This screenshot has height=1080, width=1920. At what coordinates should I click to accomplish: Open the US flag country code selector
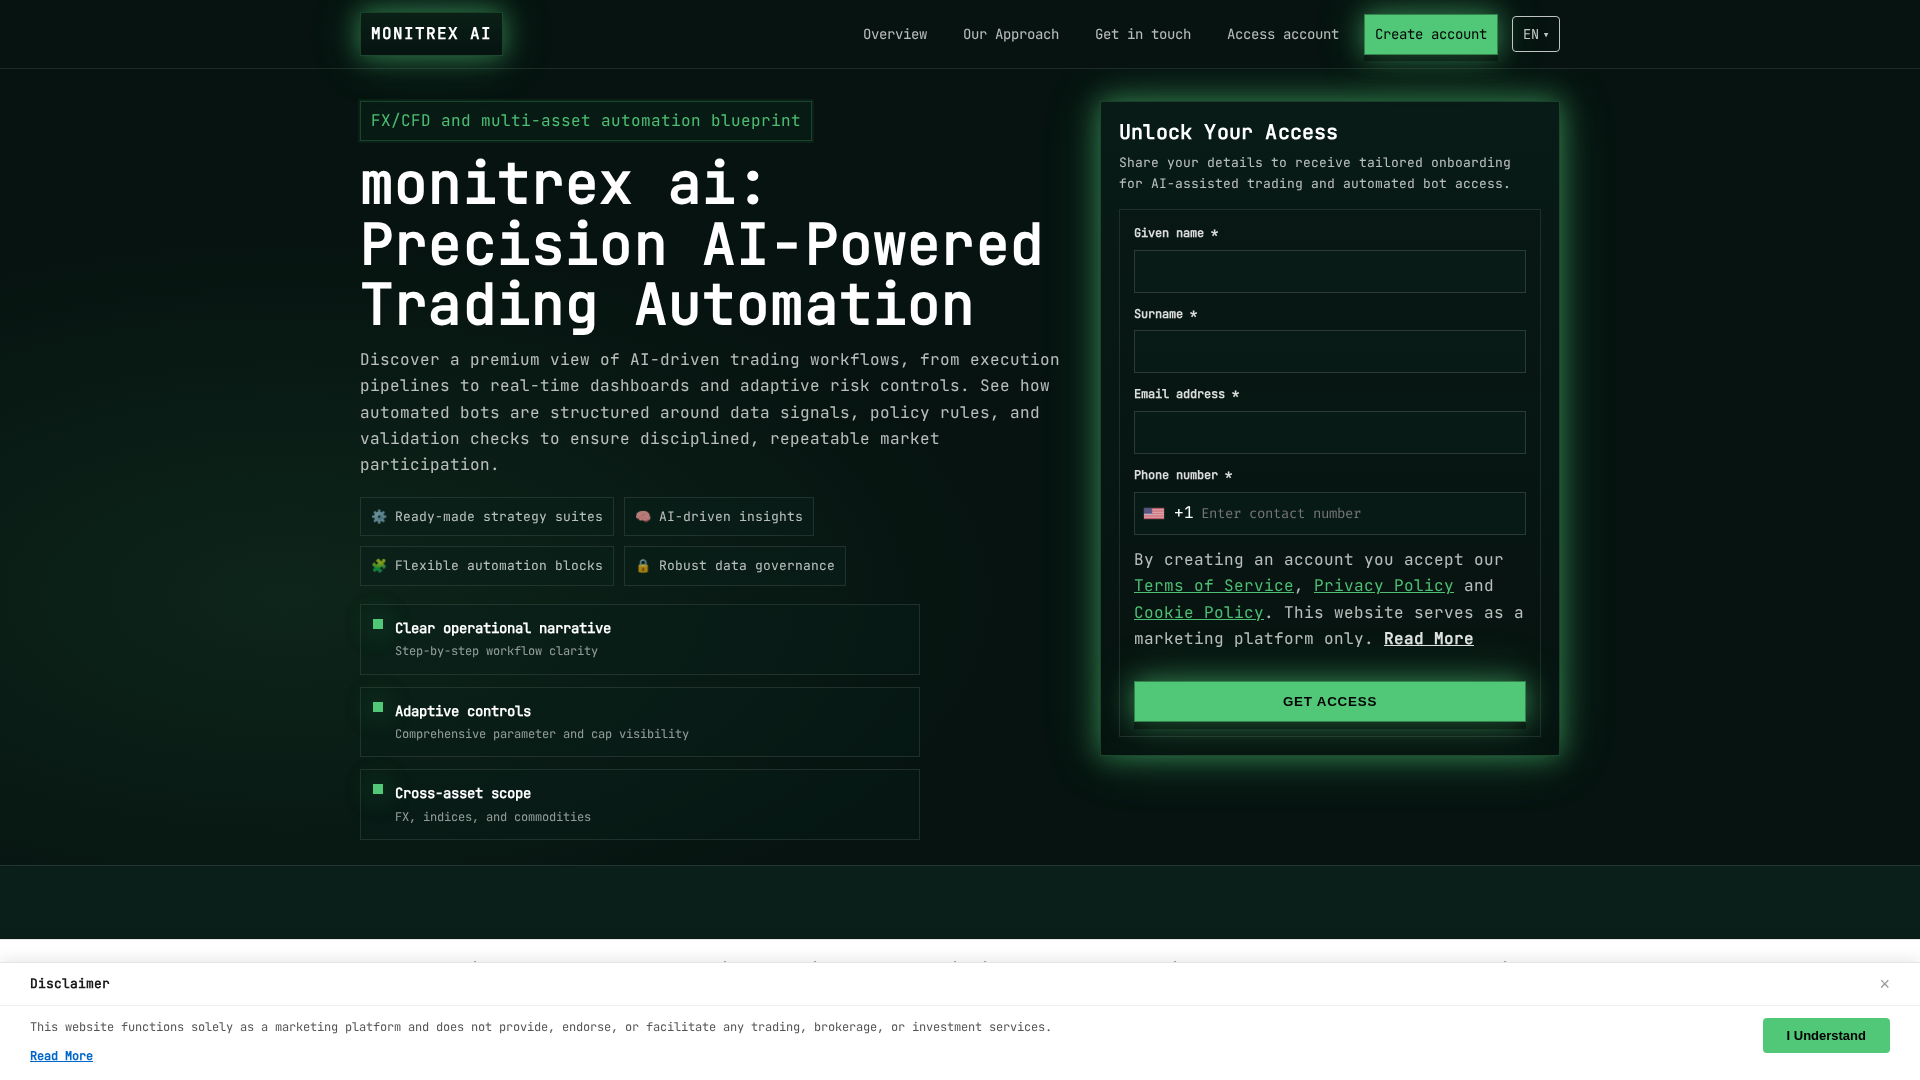[x=1154, y=514]
